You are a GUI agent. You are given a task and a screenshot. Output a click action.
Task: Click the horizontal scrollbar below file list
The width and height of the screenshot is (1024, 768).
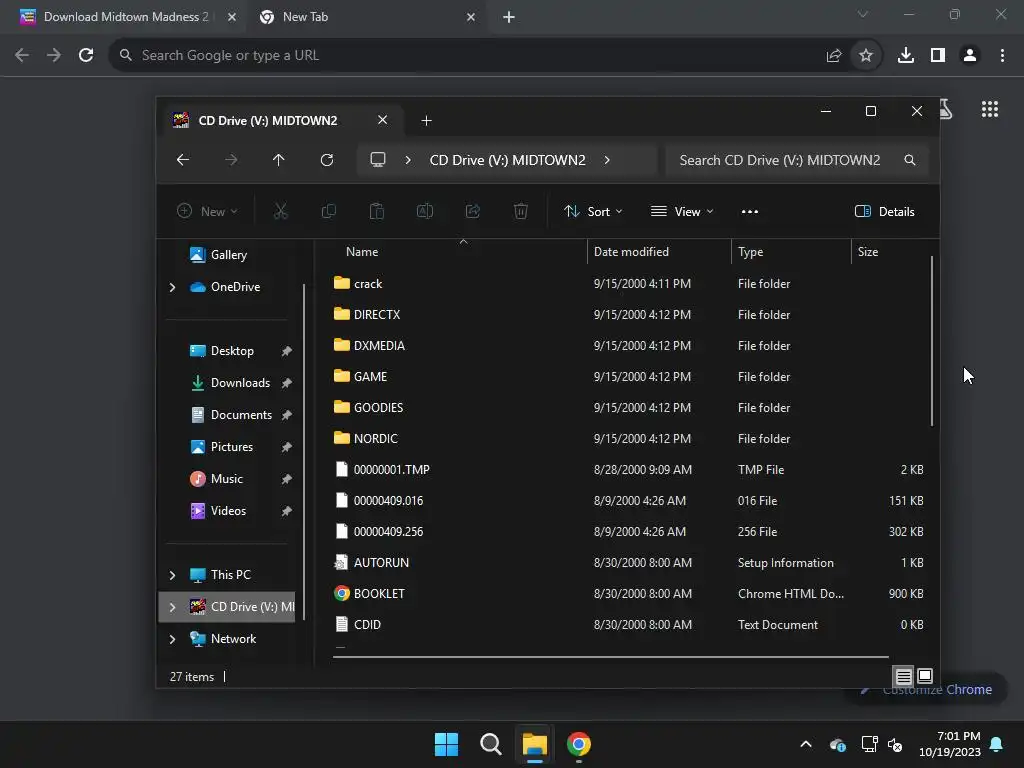tap(611, 656)
